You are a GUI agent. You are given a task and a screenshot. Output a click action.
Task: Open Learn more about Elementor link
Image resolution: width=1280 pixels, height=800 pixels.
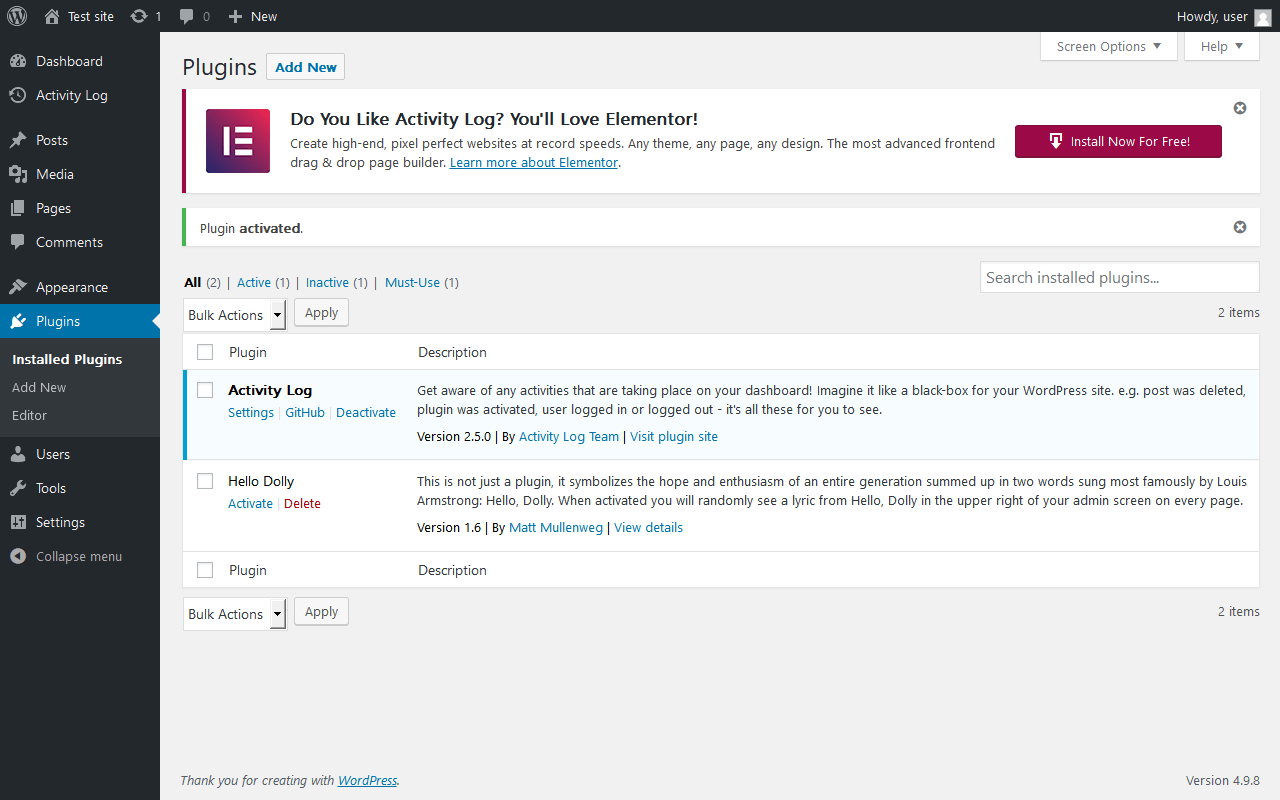point(534,162)
